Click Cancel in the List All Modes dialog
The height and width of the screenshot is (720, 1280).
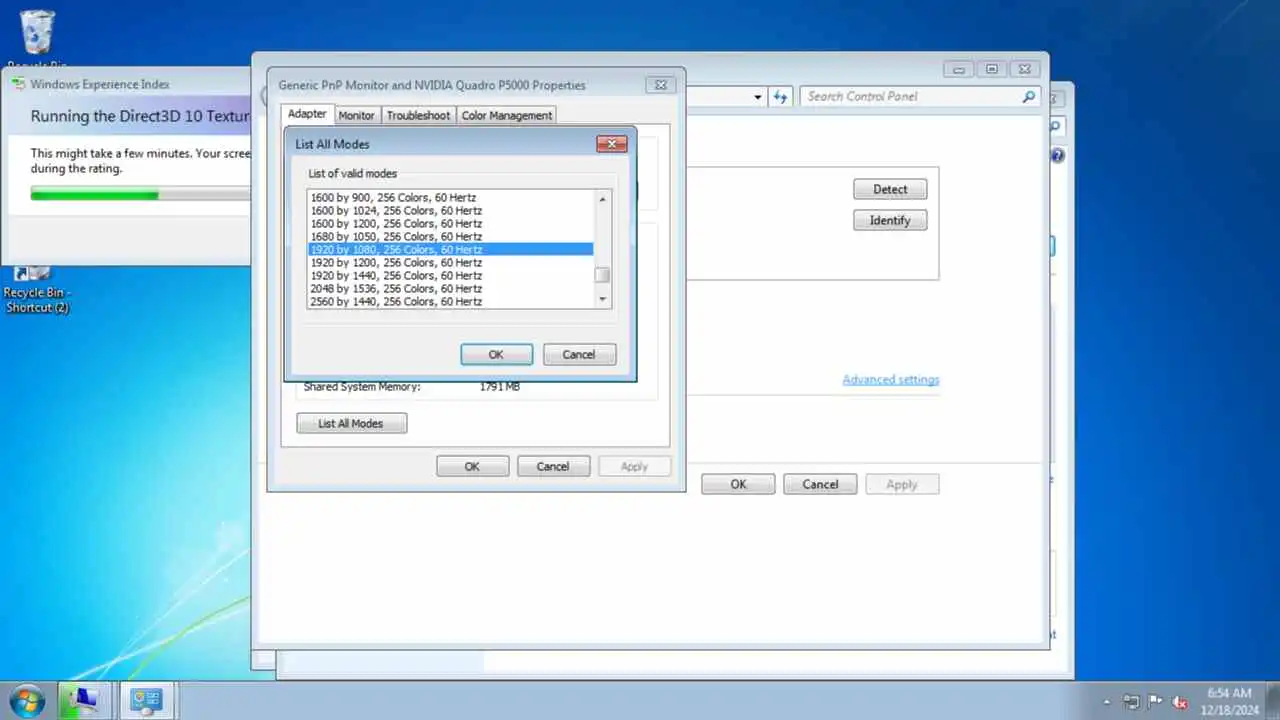pyautogui.click(x=579, y=354)
